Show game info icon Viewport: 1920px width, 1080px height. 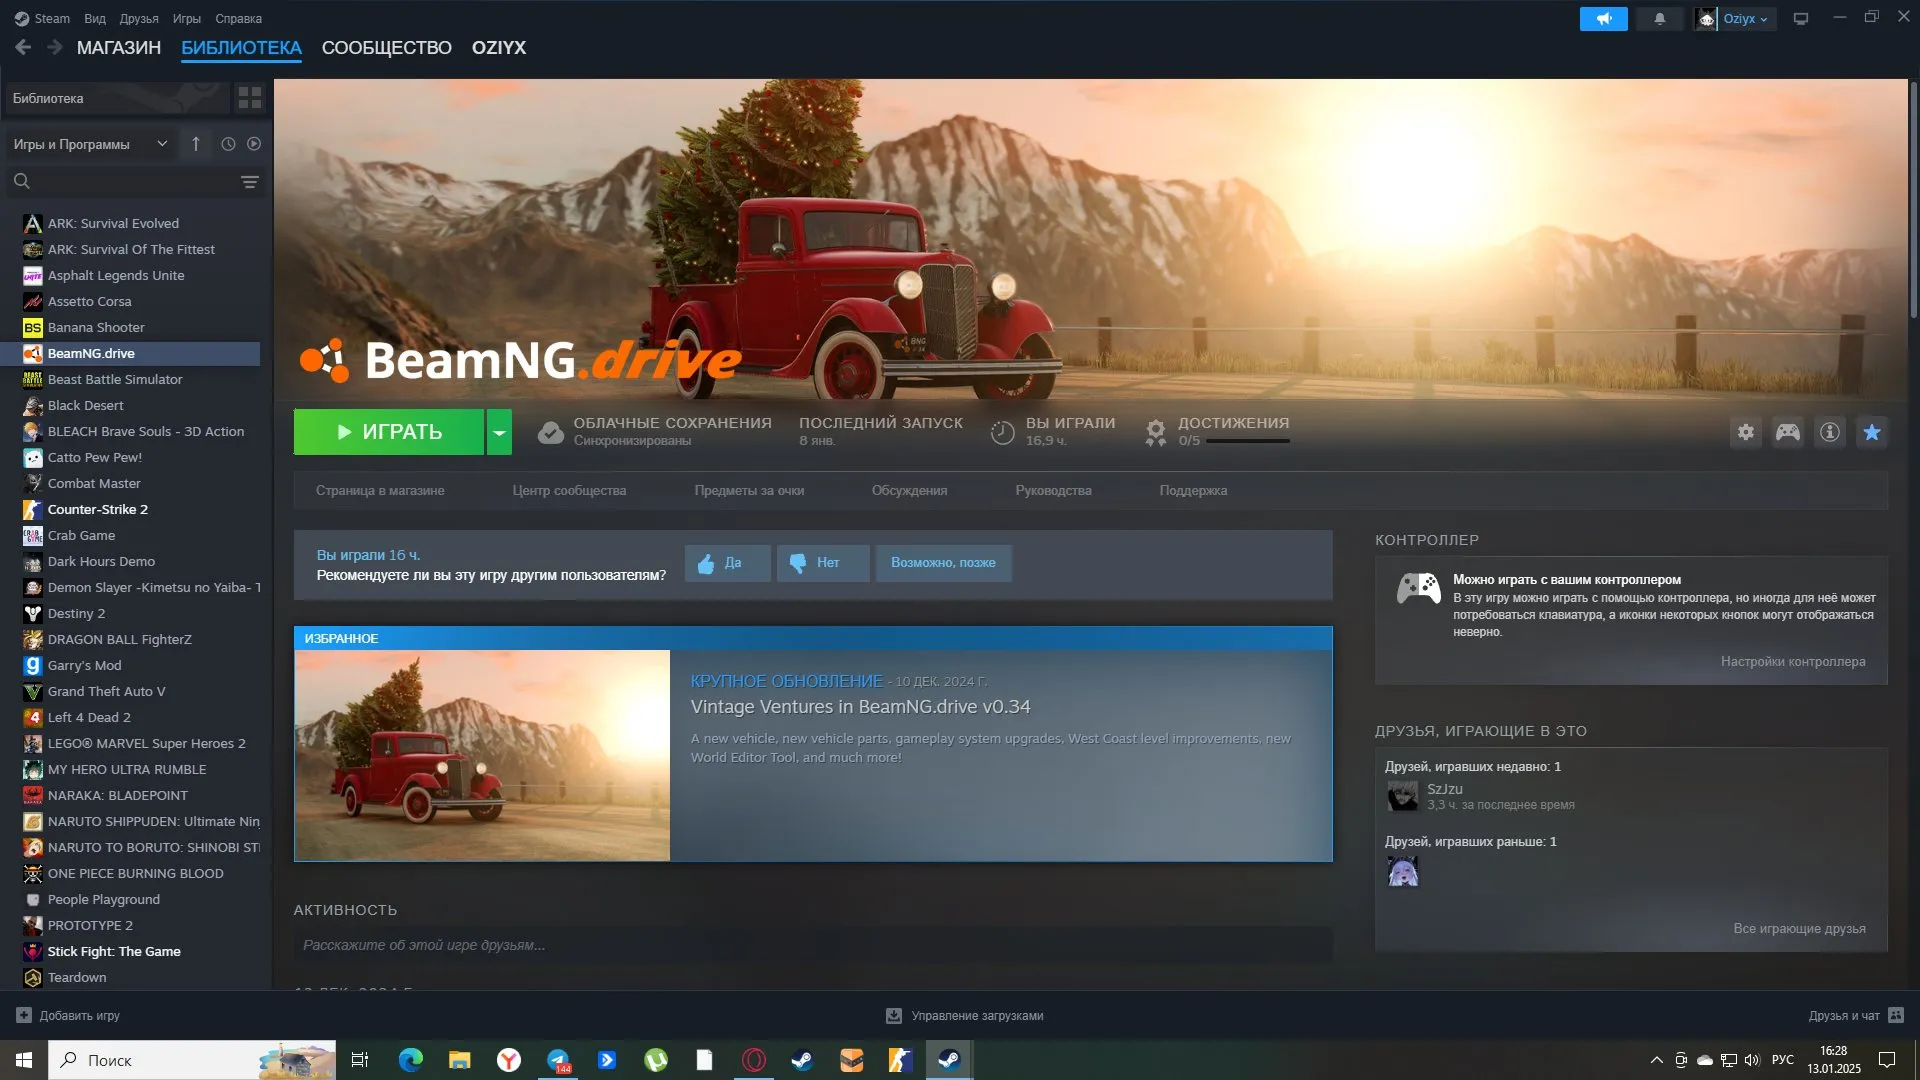pos(1829,432)
